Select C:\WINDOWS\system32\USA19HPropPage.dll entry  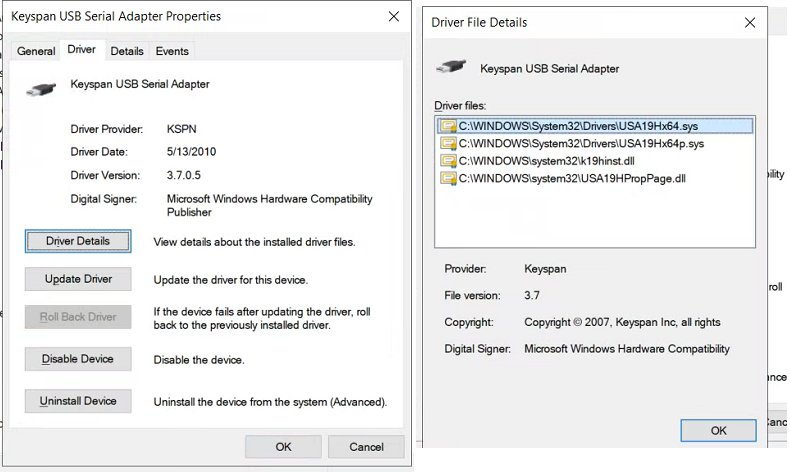click(572, 178)
